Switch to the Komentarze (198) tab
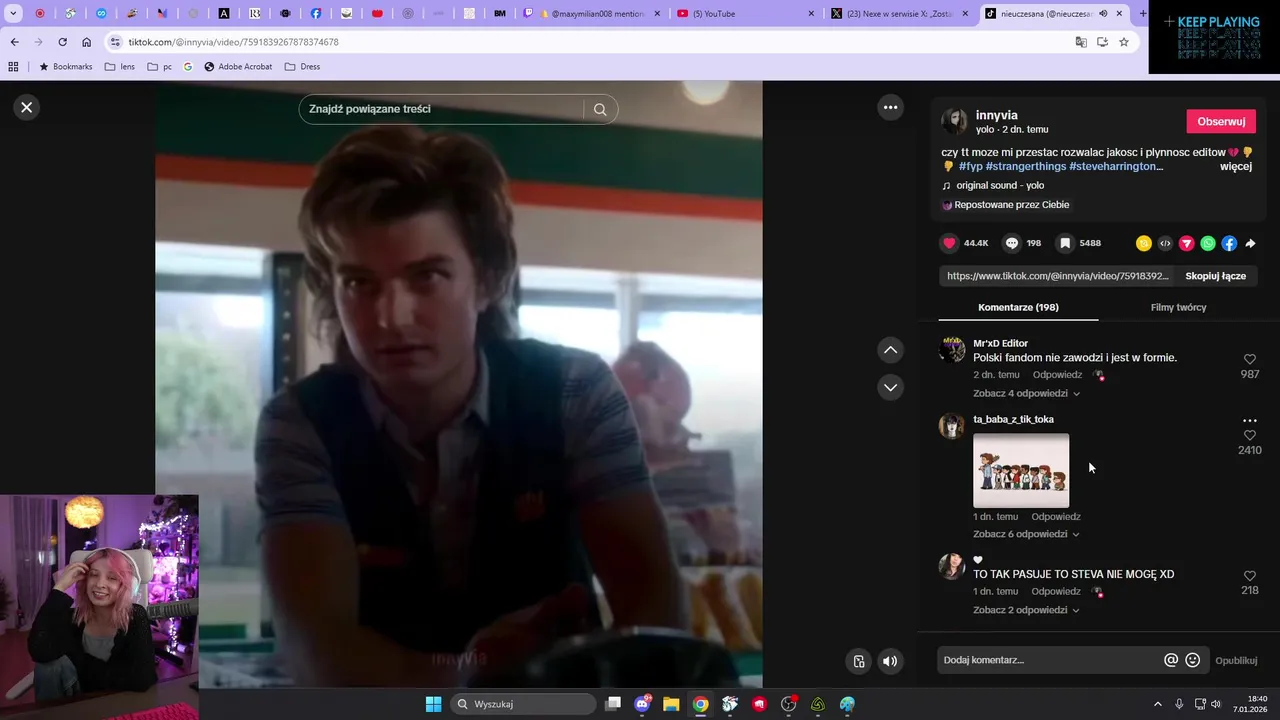The width and height of the screenshot is (1280, 720). (1018, 307)
